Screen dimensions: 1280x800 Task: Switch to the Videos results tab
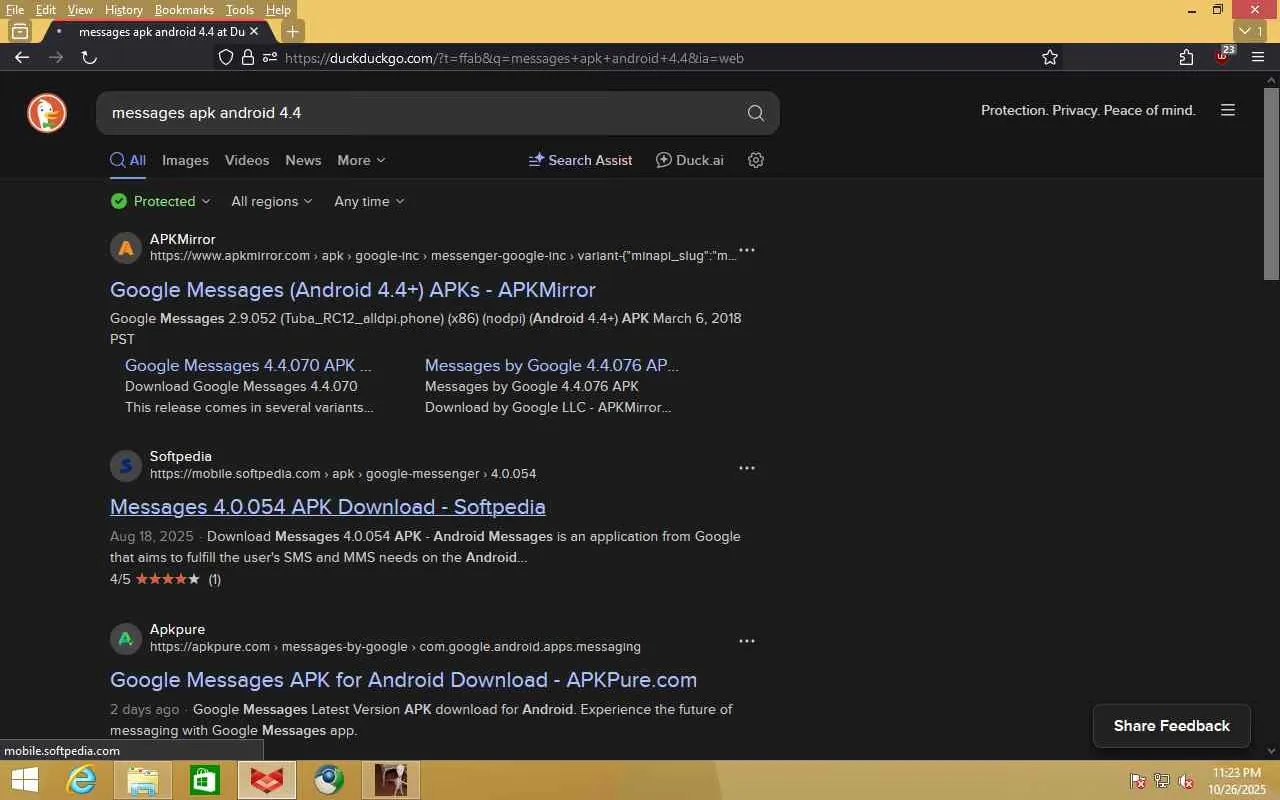[x=247, y=160]
